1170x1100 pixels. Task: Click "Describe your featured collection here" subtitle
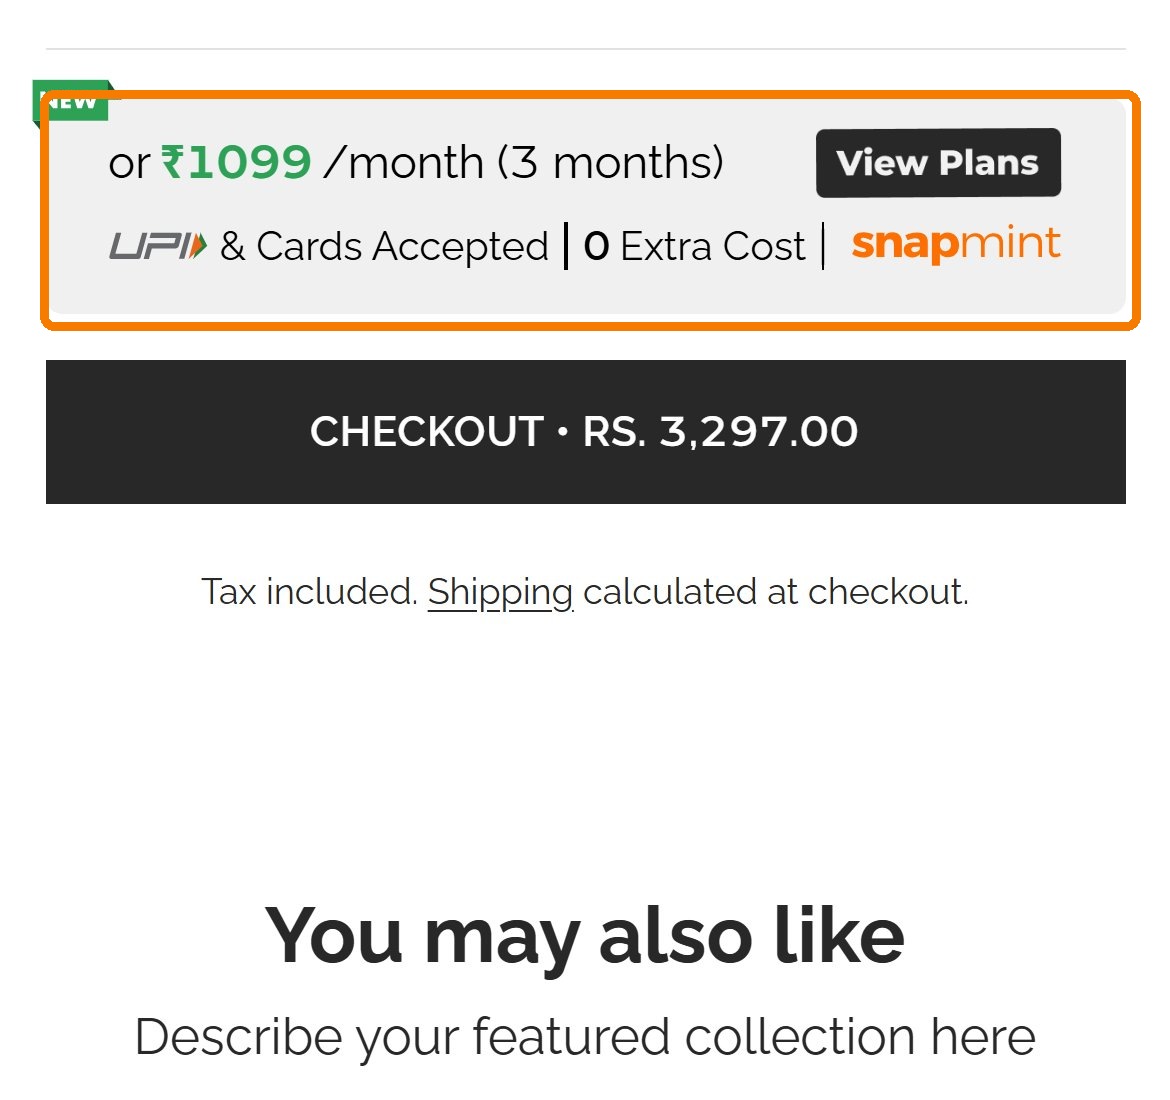pos(586,1038)
